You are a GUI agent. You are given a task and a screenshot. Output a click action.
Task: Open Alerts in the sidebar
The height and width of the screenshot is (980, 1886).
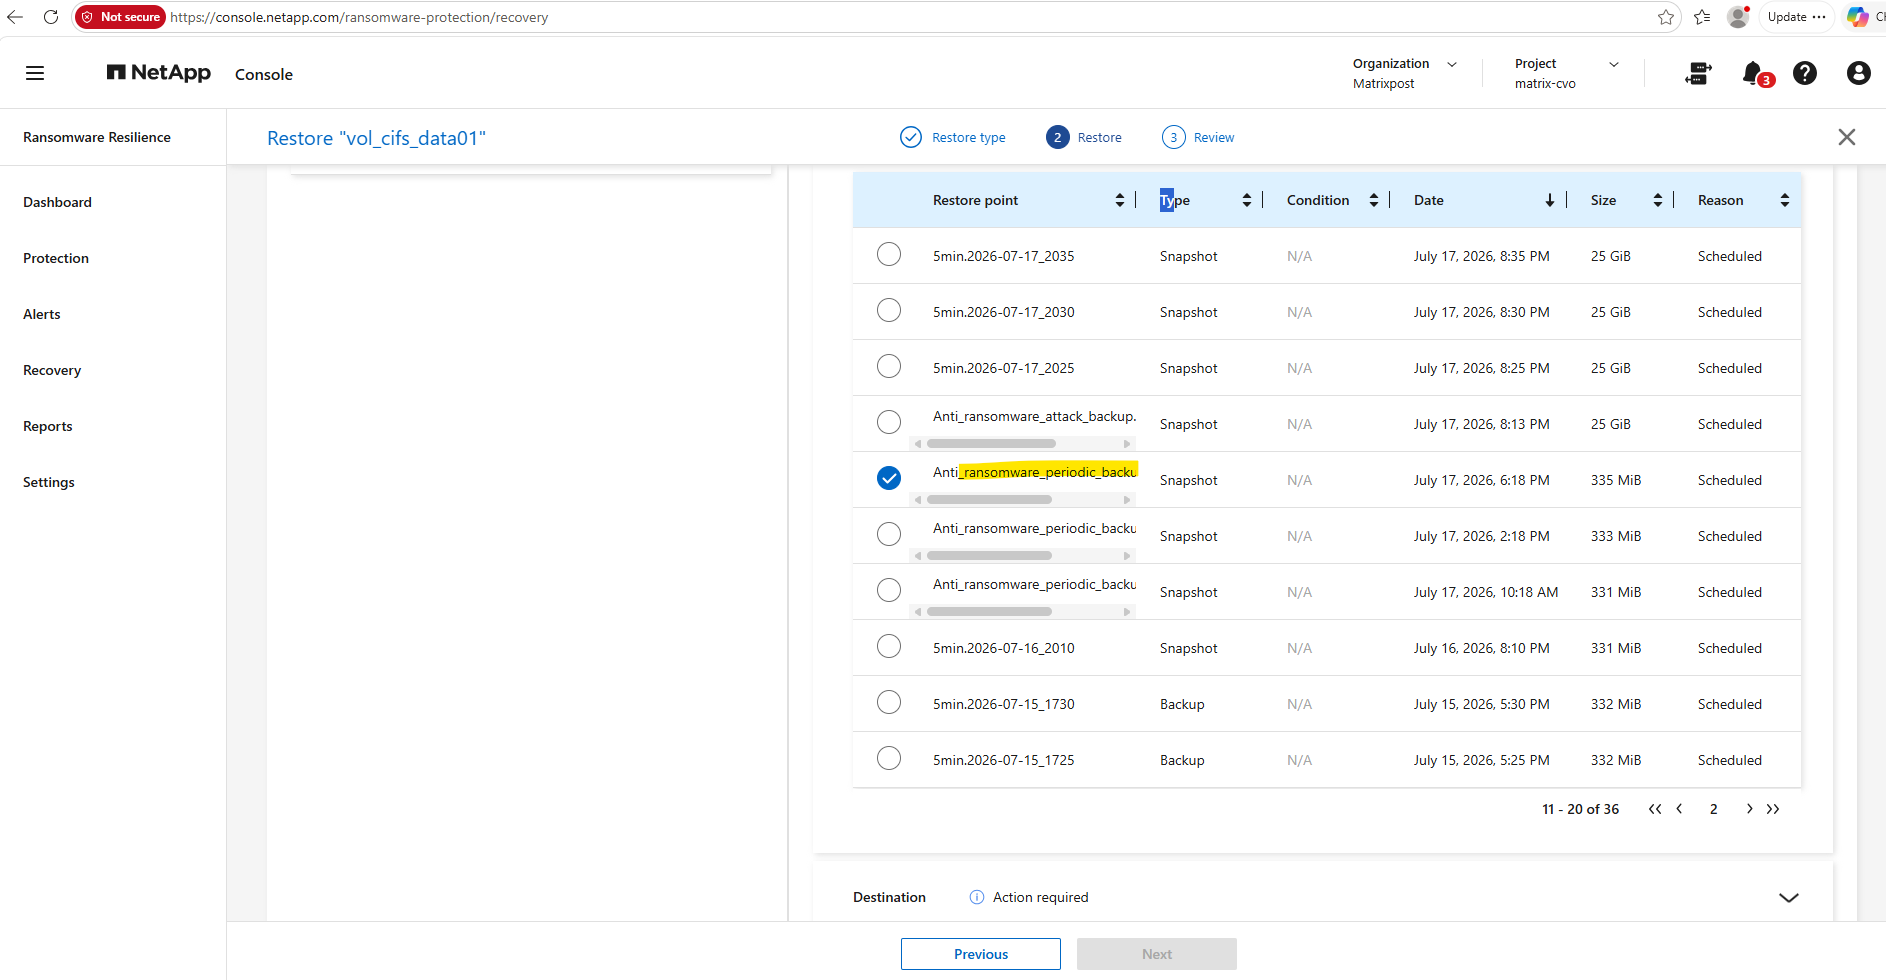click(x=42, y=314)
